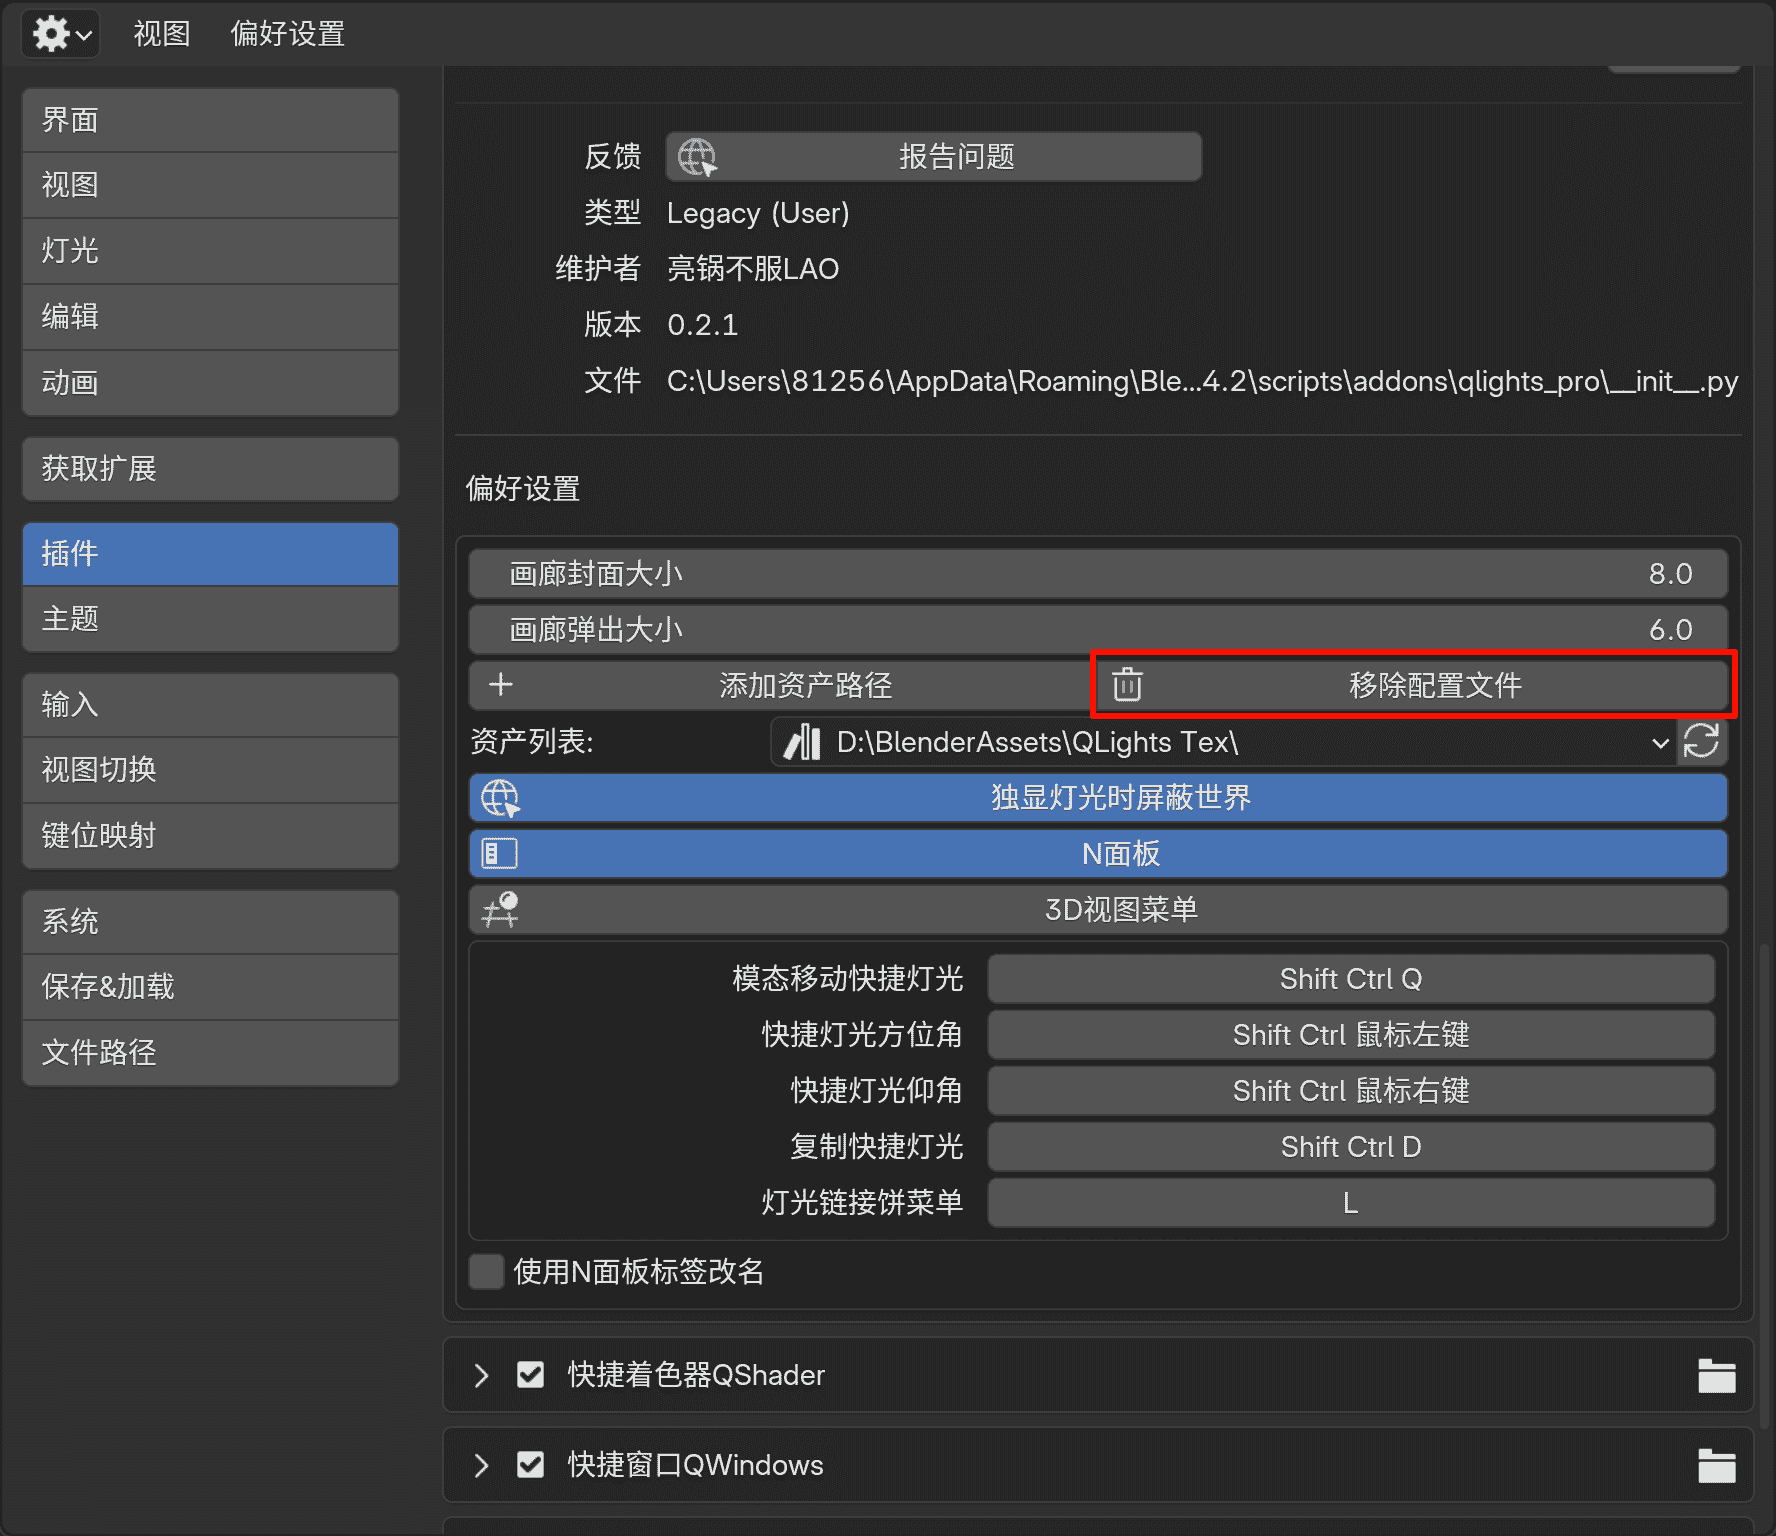Screen dimensions: 1776x1536
Task: Enable 使用N面板标签改名 checkbox
Action: pos(487,1272)
